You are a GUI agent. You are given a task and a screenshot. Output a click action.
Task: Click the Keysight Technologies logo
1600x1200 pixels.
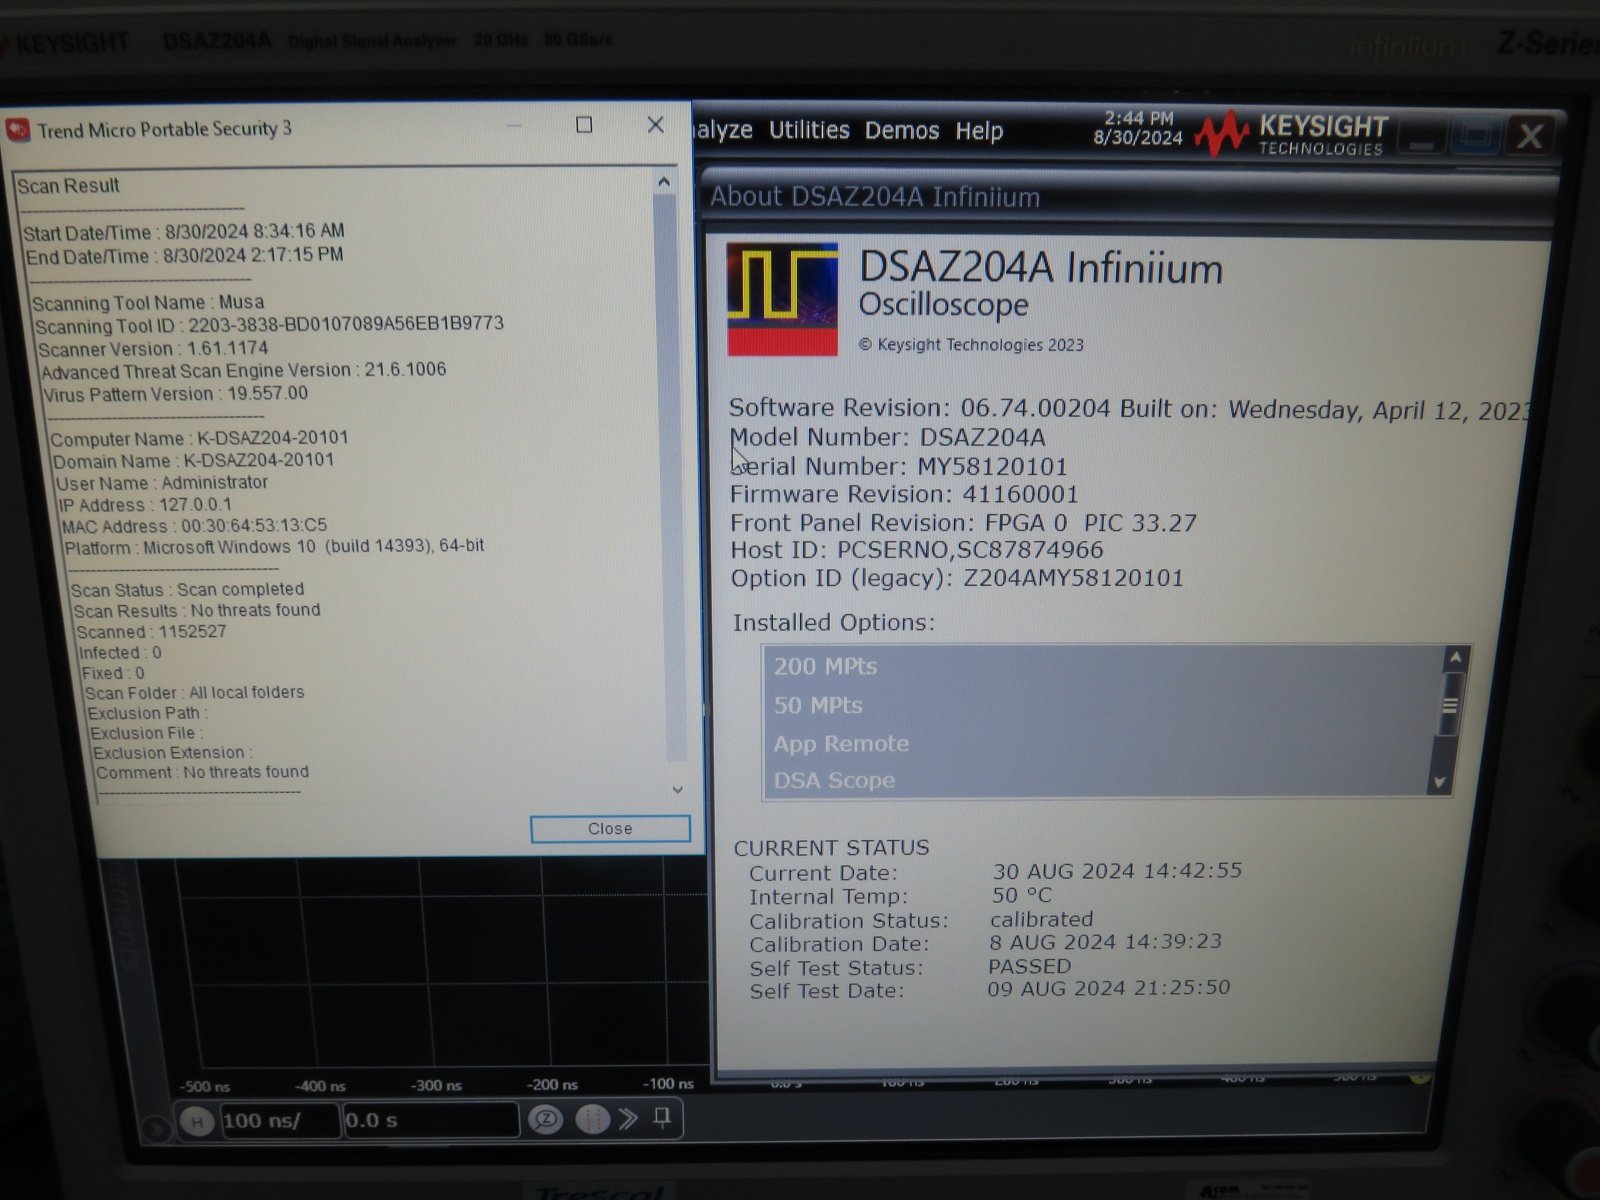[x=1293, y=135]
